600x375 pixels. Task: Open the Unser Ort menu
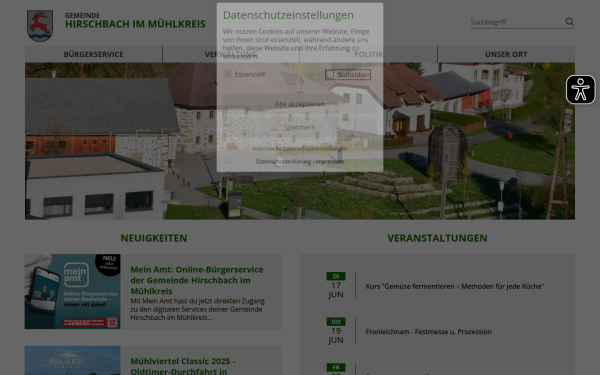coord(506,54)
